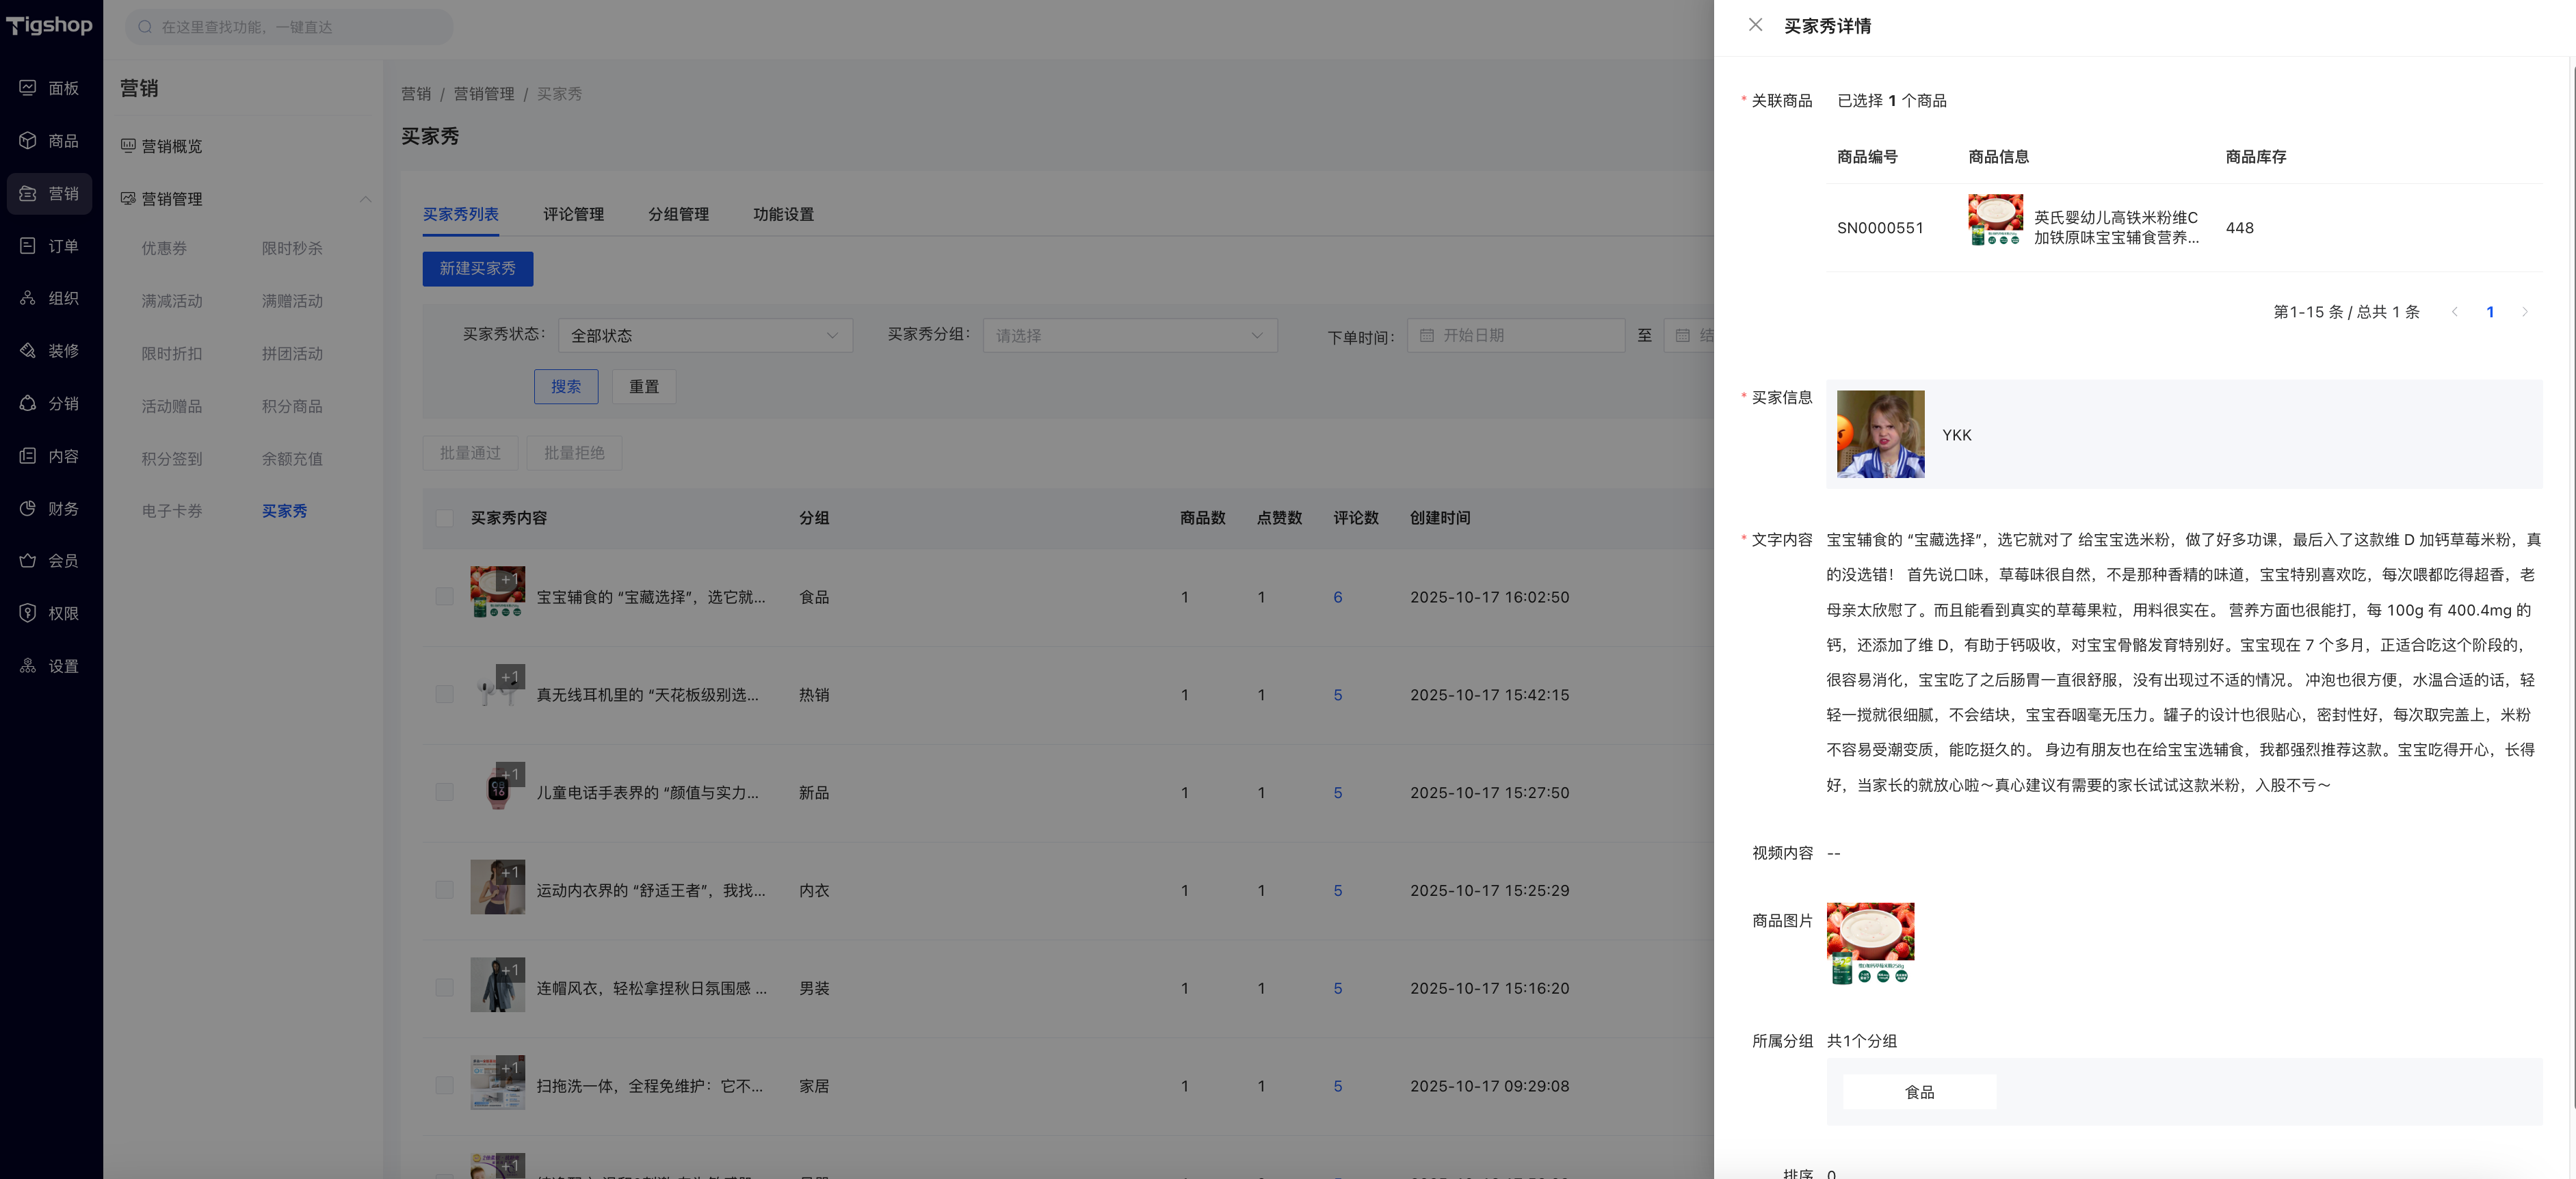Screen dimensions: 2576x1179
Task: Open 设置 settings sidebar icon
Action: 28,666
